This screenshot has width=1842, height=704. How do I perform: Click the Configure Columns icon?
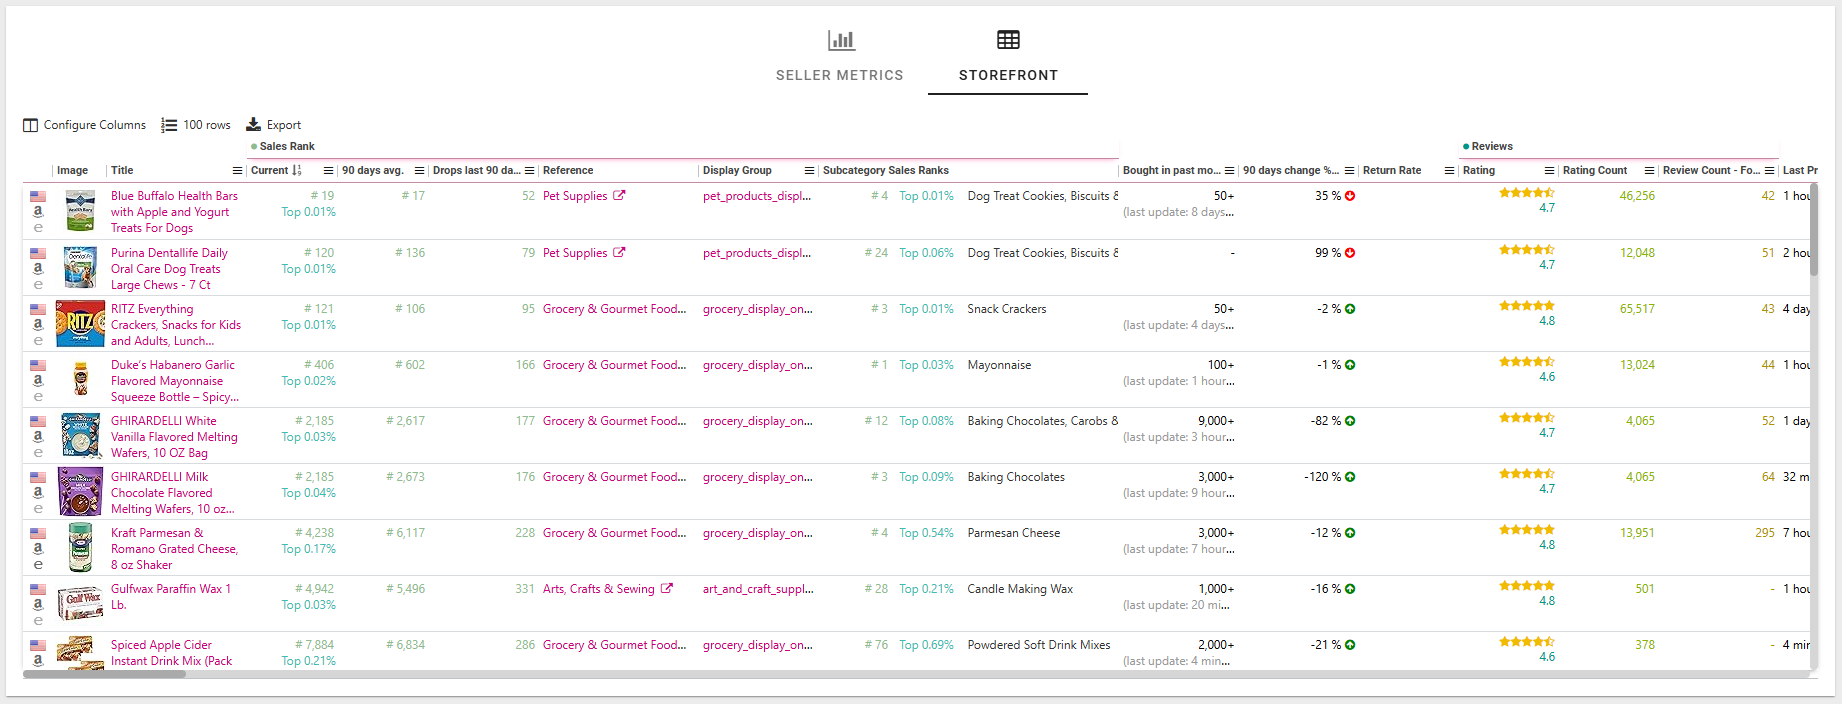(x=31, y=125)
